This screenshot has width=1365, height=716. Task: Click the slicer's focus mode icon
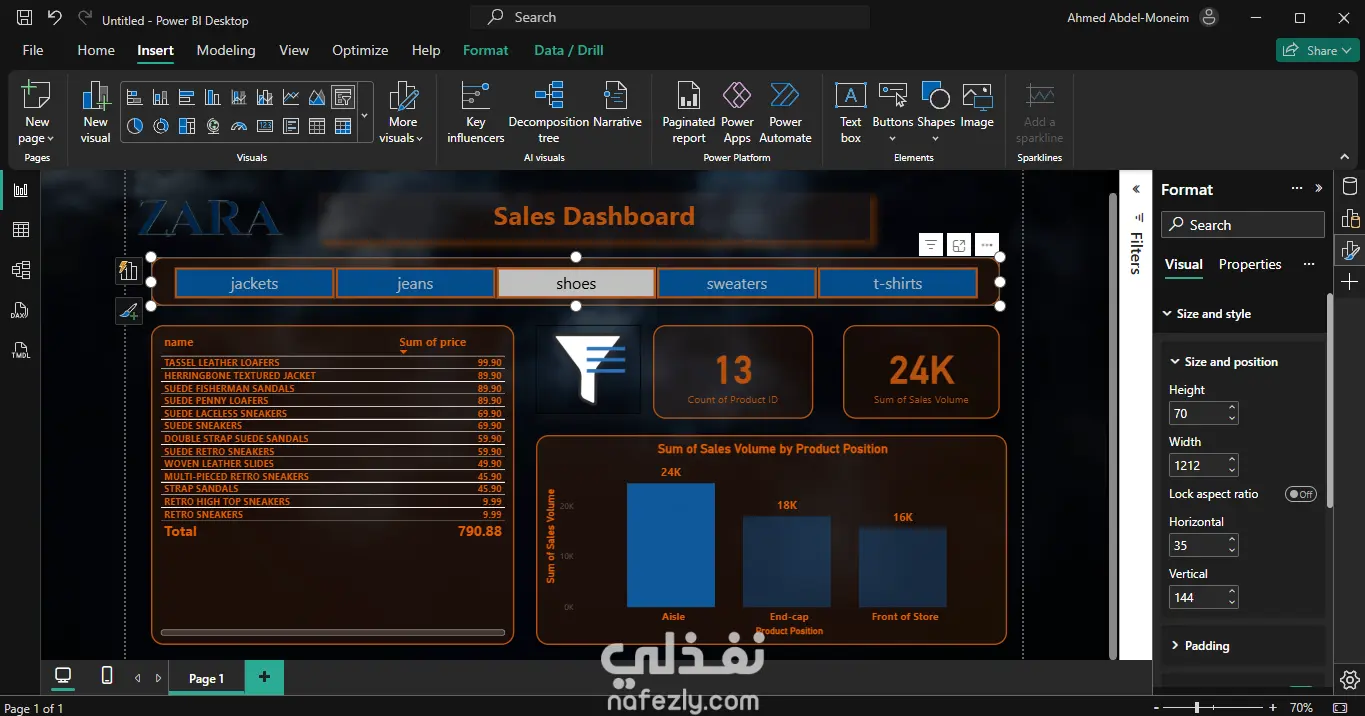click(959, 245)
